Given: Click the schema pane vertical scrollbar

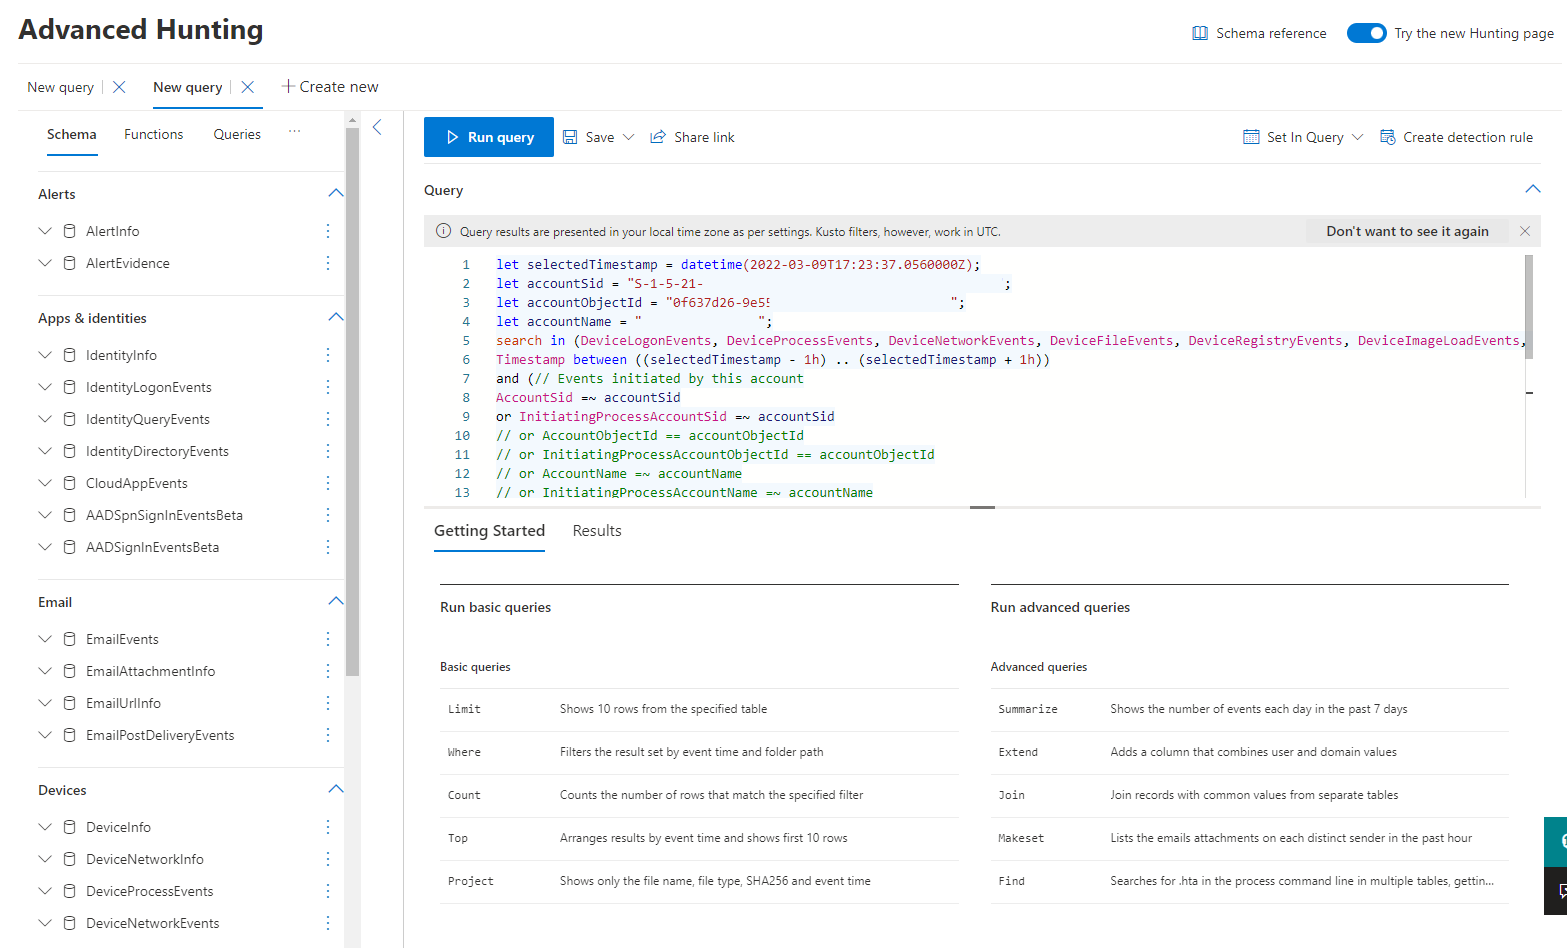Looking at the screenshot, I should click(x=352, y=402).
